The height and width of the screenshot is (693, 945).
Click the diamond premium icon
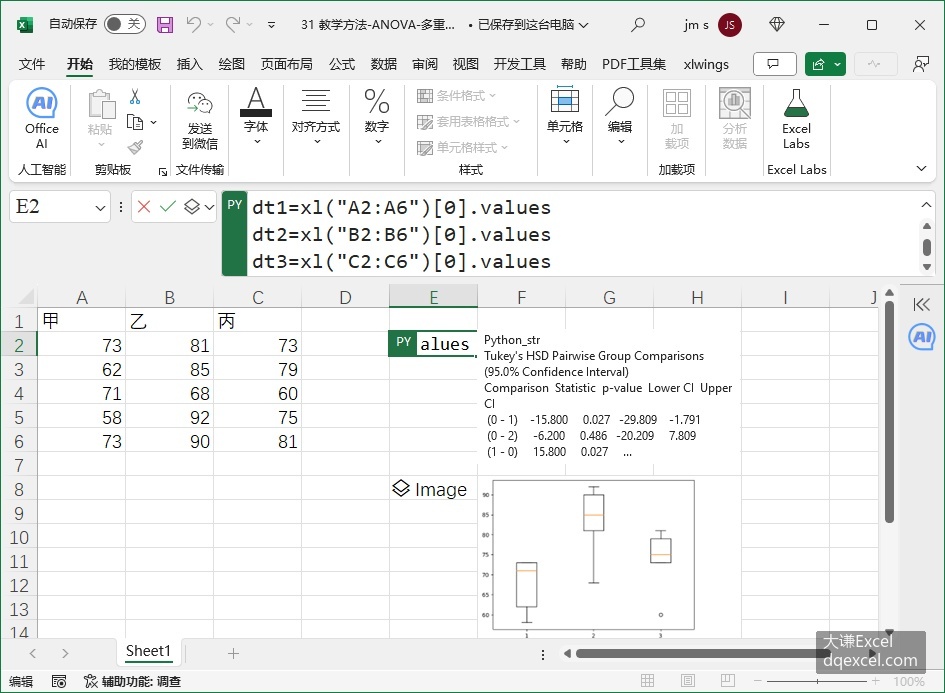coord(777,25)
